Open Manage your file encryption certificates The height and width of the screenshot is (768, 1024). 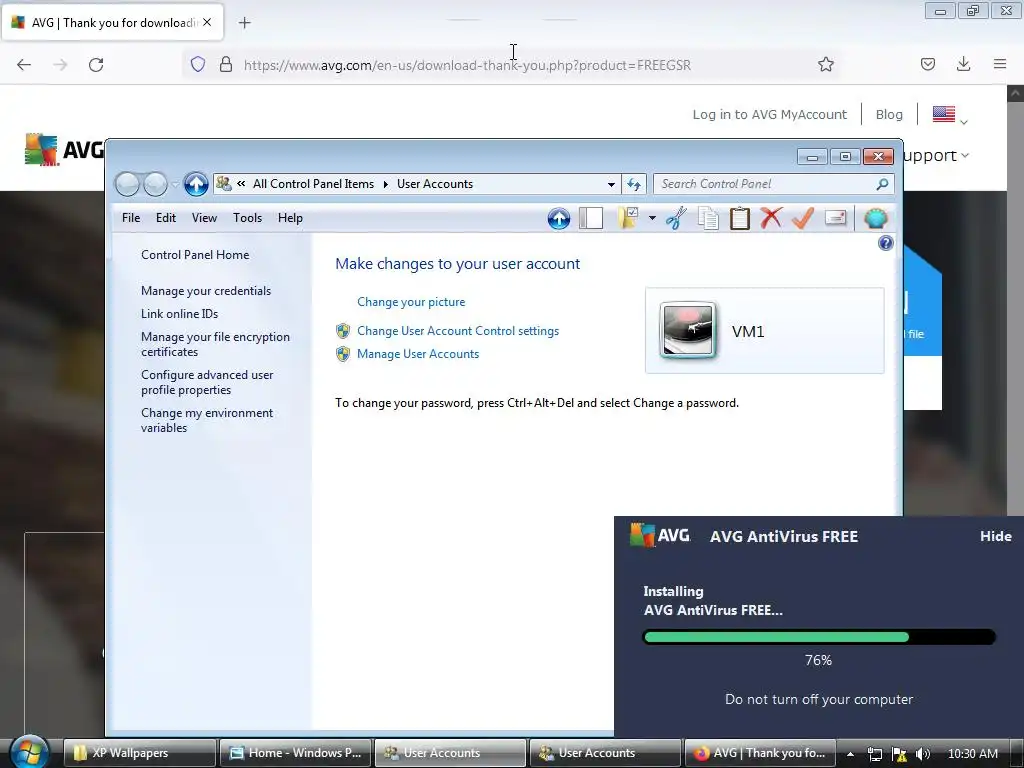pyautogui.click(x=216, y=344)
